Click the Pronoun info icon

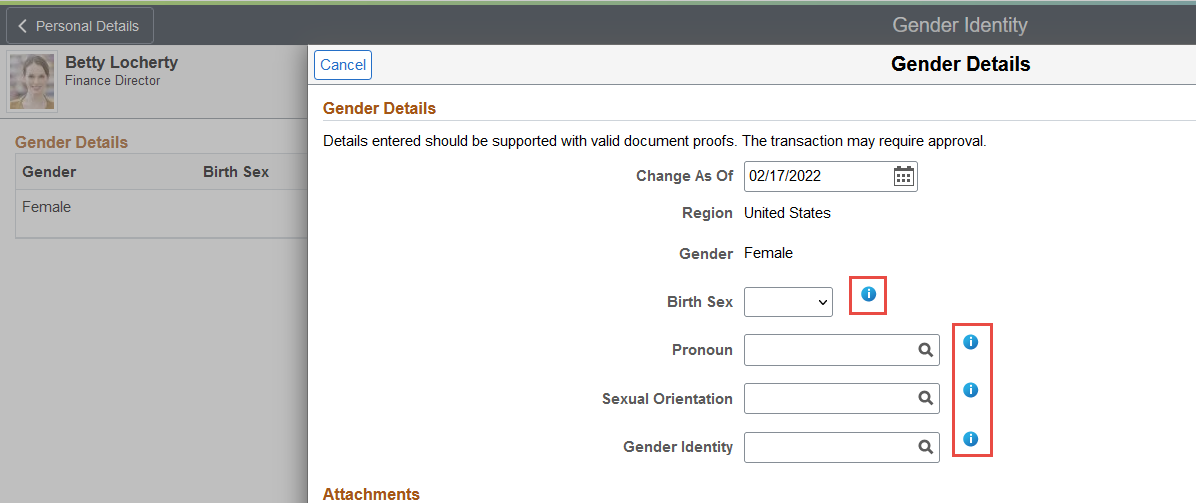coord(970,342)
